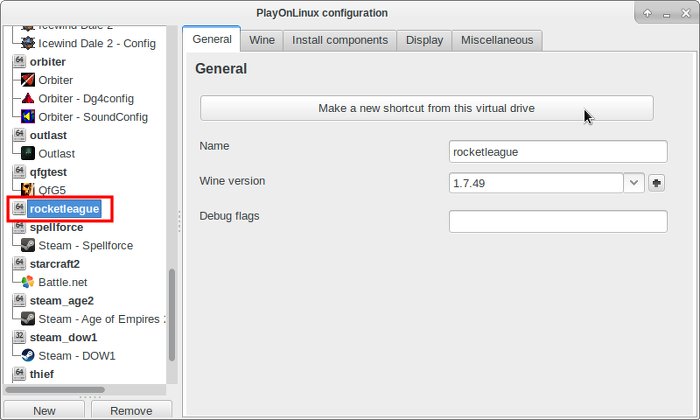
Task: Click the plus icon to manage Wine versions
Action: pyautogui.click(x=656, y=183)
